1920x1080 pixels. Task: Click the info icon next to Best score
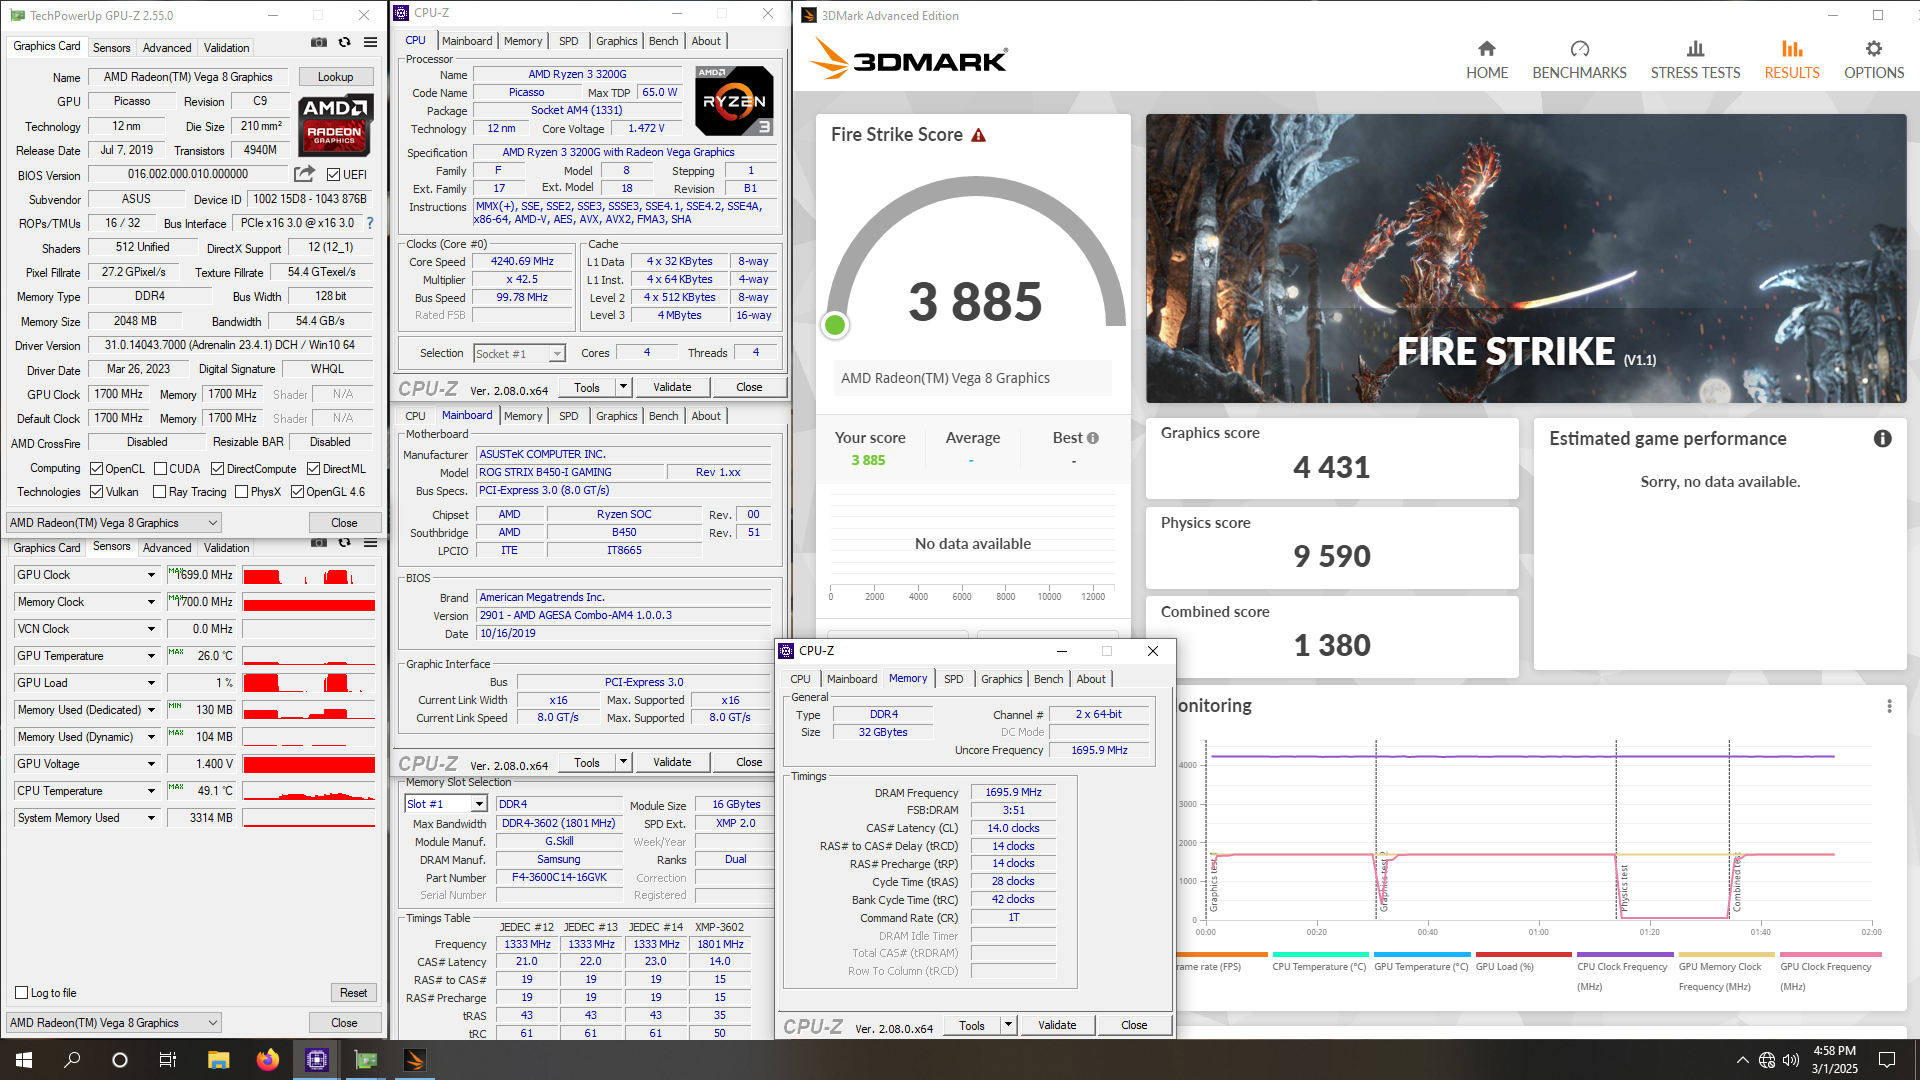(x=1093, y=438)
